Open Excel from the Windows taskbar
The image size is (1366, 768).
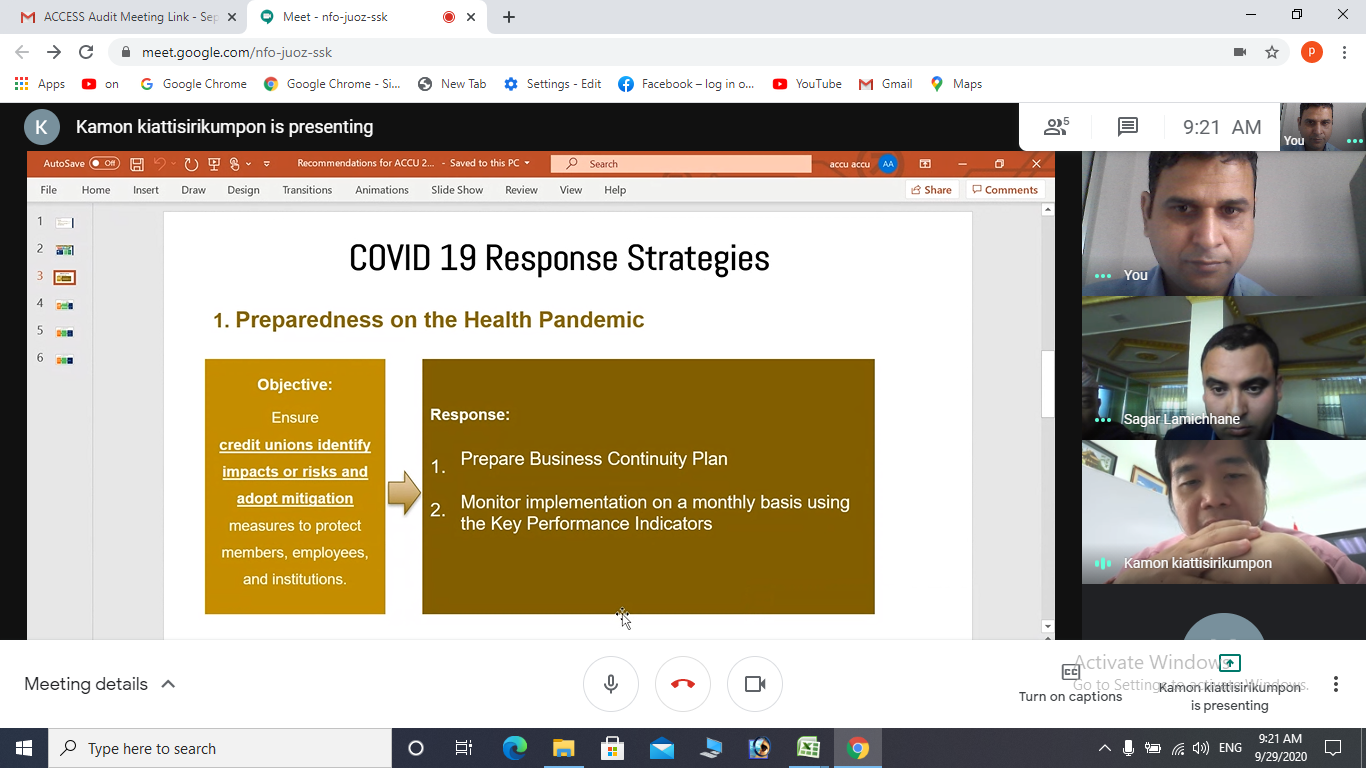[x=808, y=748]
